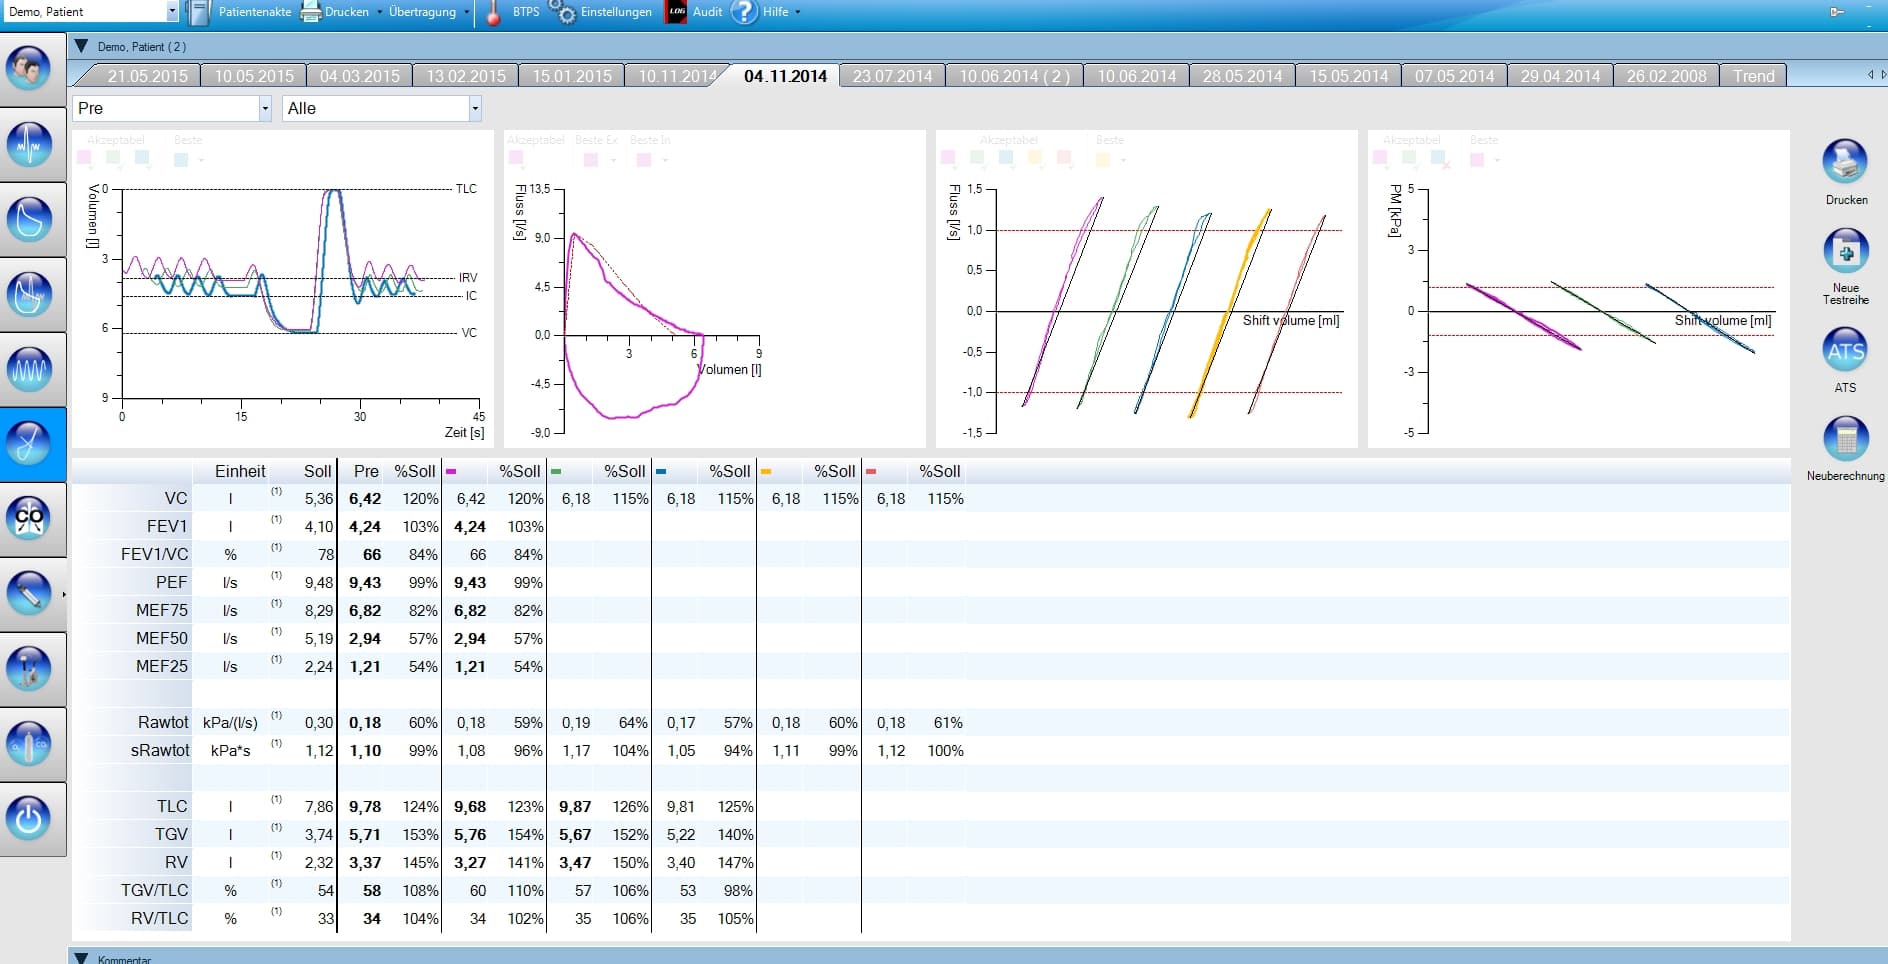Image resolution: width=1888 pixels, height=964 pixels.
Task: Switch to the 21.05.2015 session tab
Action: [147, 76]
